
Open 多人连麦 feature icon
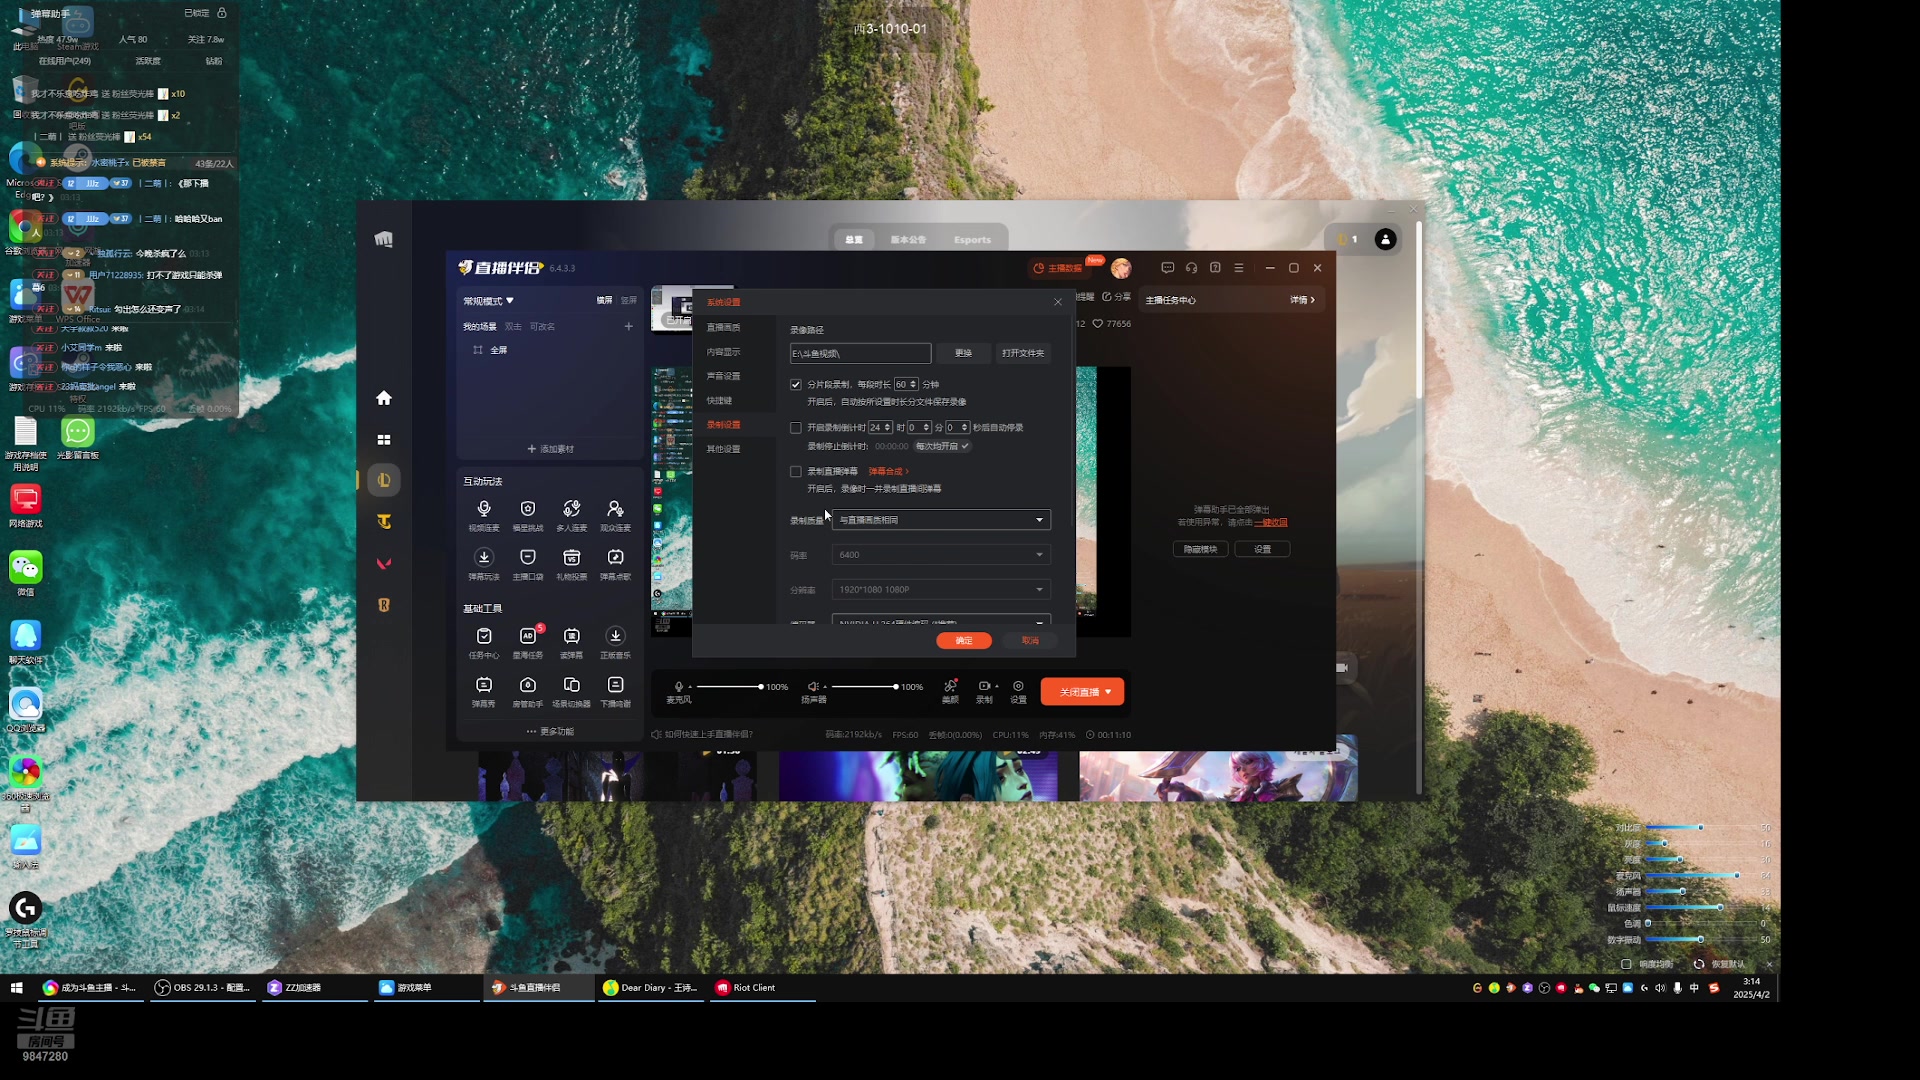(571, 509)
